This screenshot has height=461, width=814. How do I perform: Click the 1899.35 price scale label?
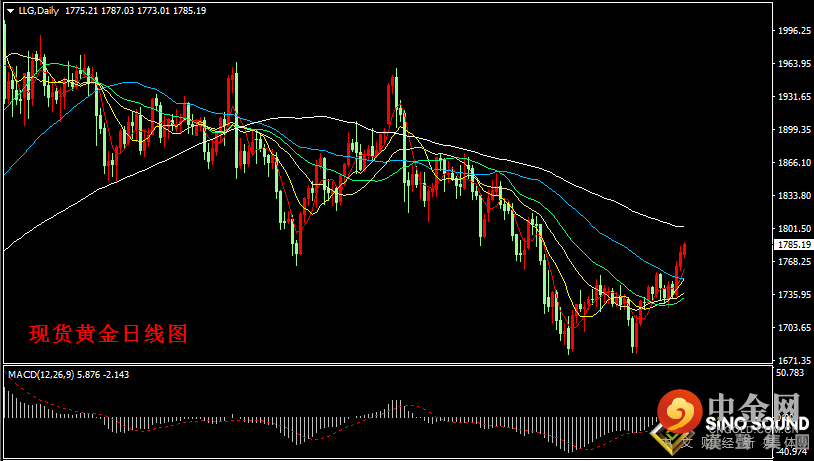coord(794,130)
